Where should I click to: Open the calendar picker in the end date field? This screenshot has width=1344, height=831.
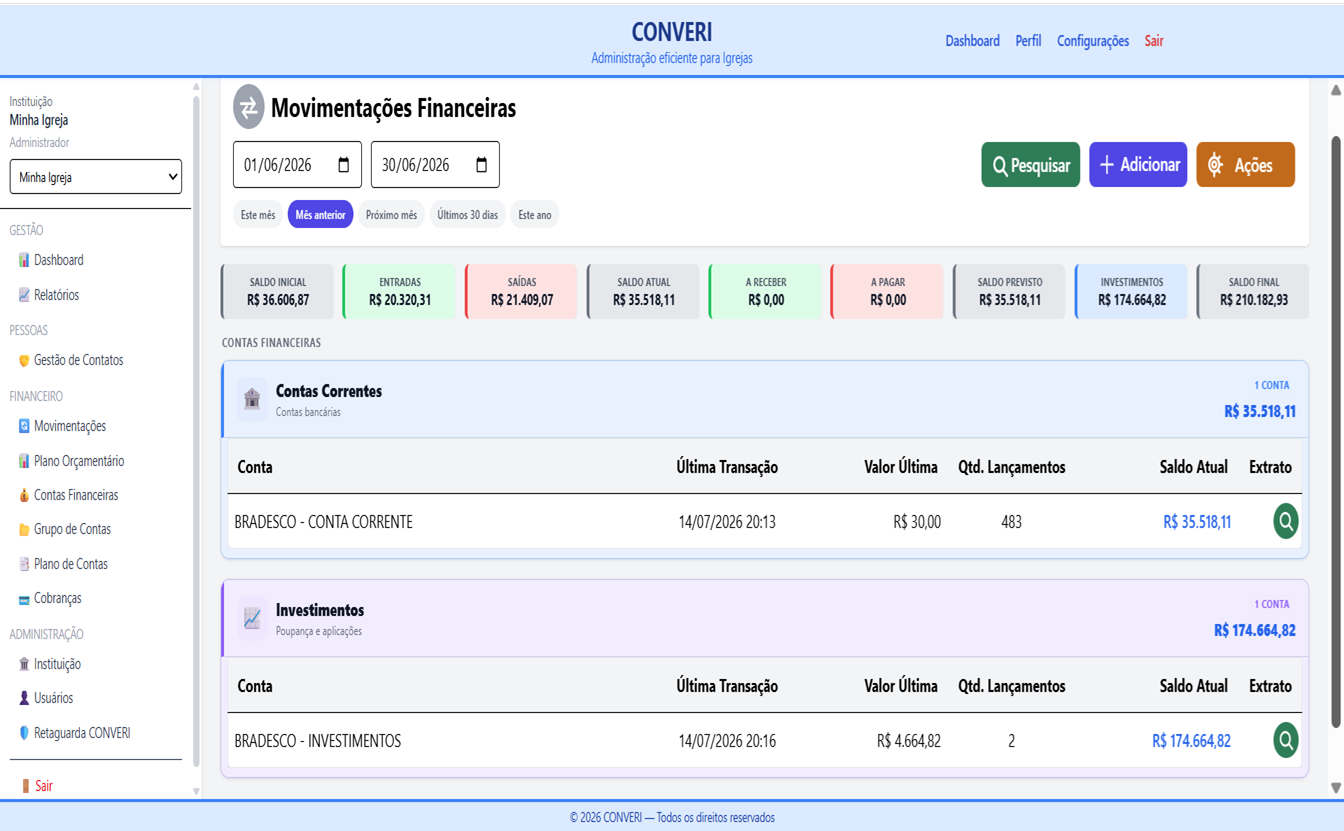[x=482, y=165]
